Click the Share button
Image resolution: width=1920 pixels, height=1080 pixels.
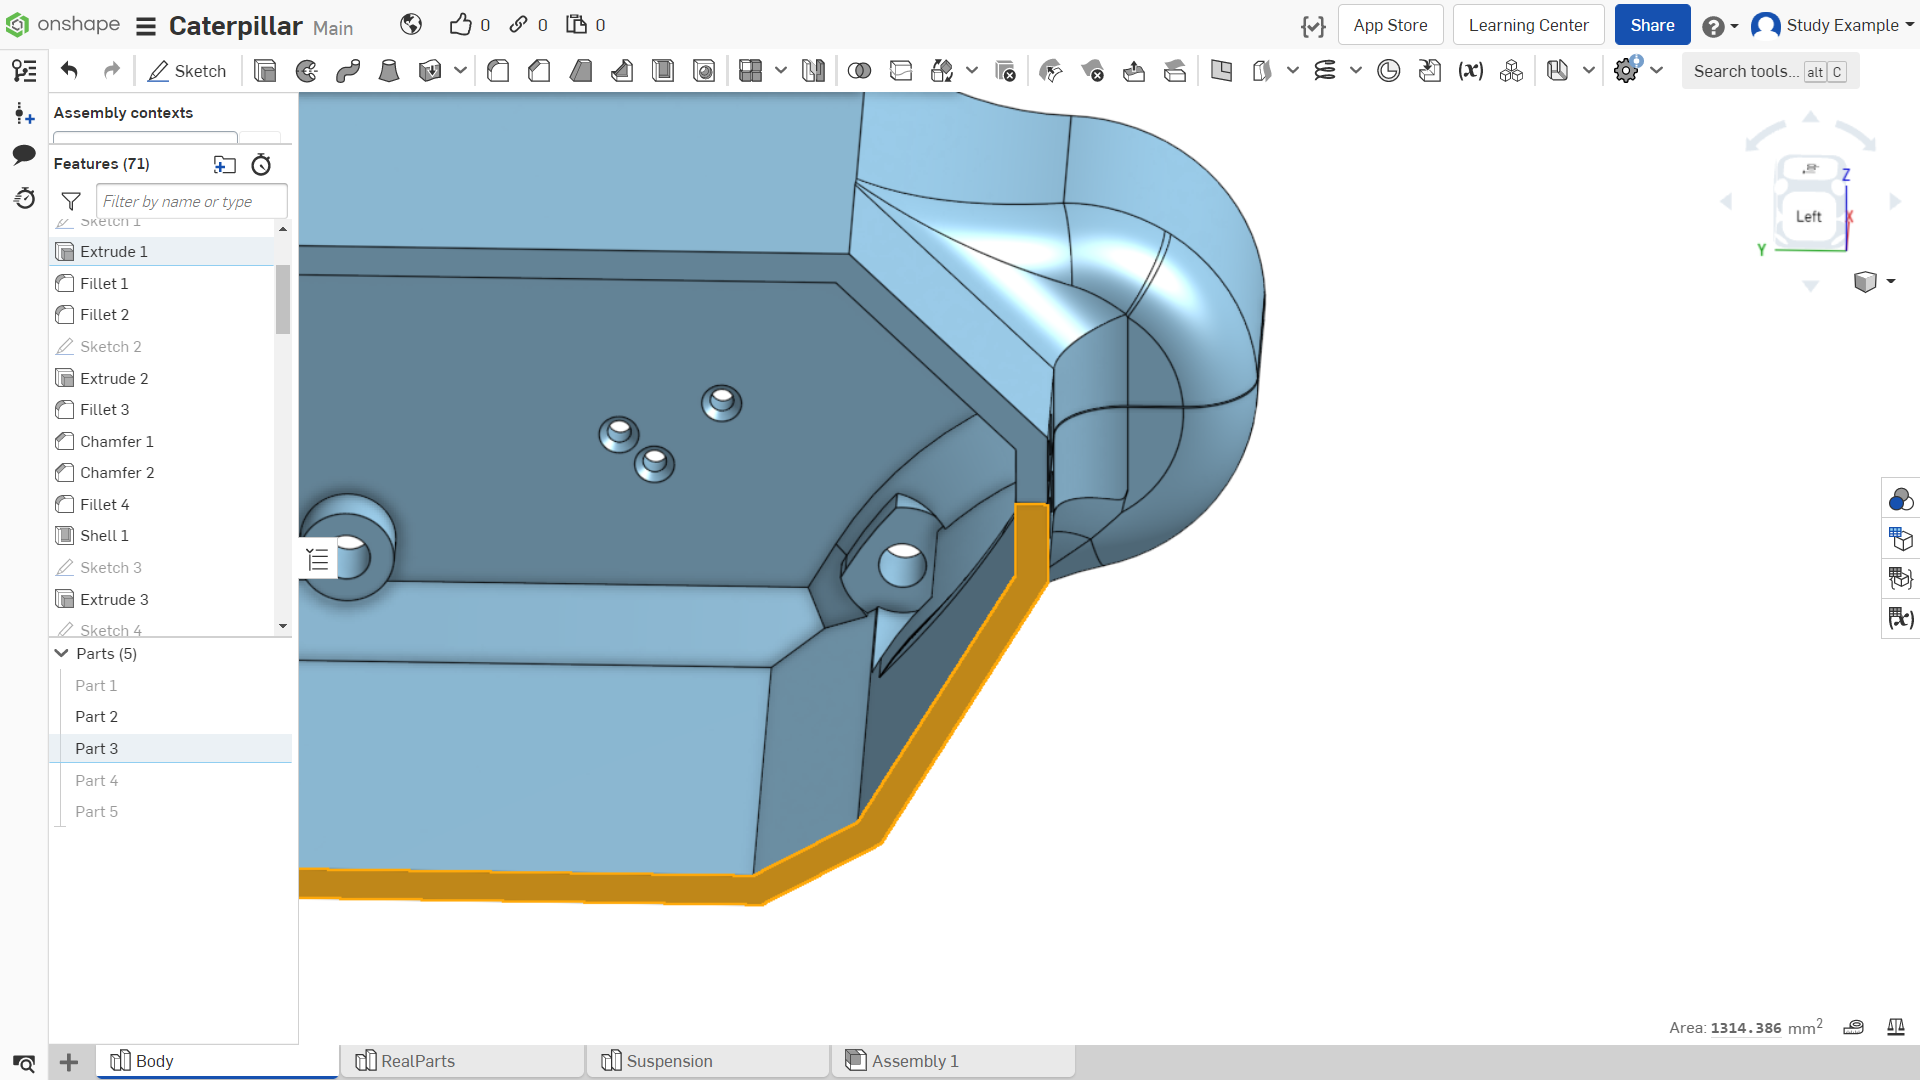(x=1652, y=25)
